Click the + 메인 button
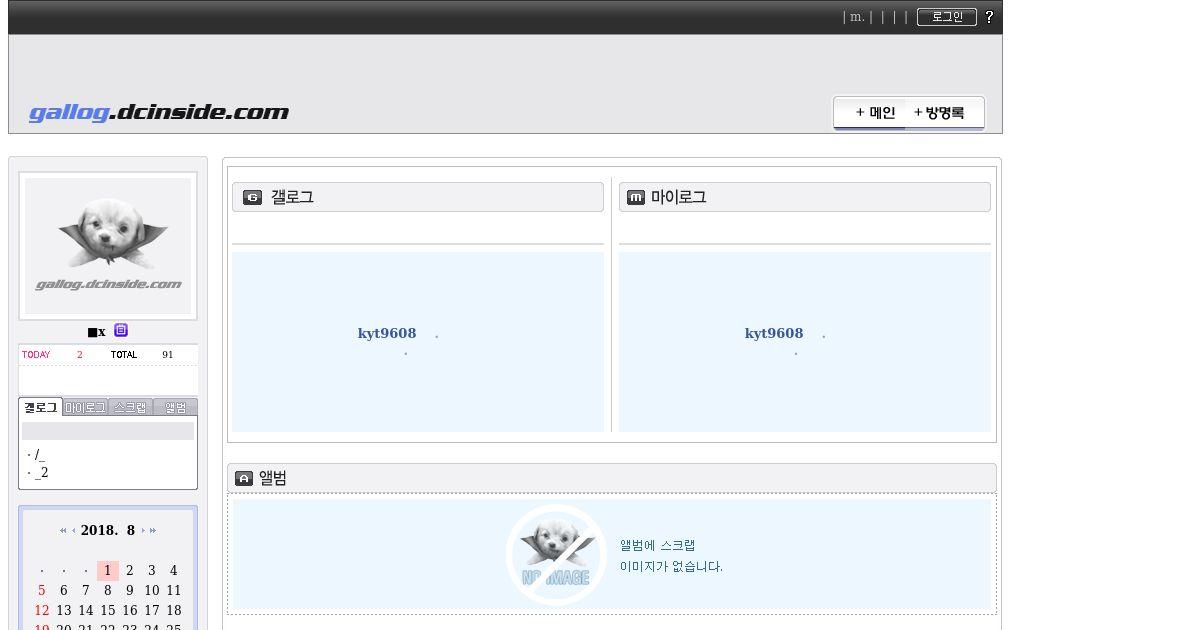 pos(871,113)
